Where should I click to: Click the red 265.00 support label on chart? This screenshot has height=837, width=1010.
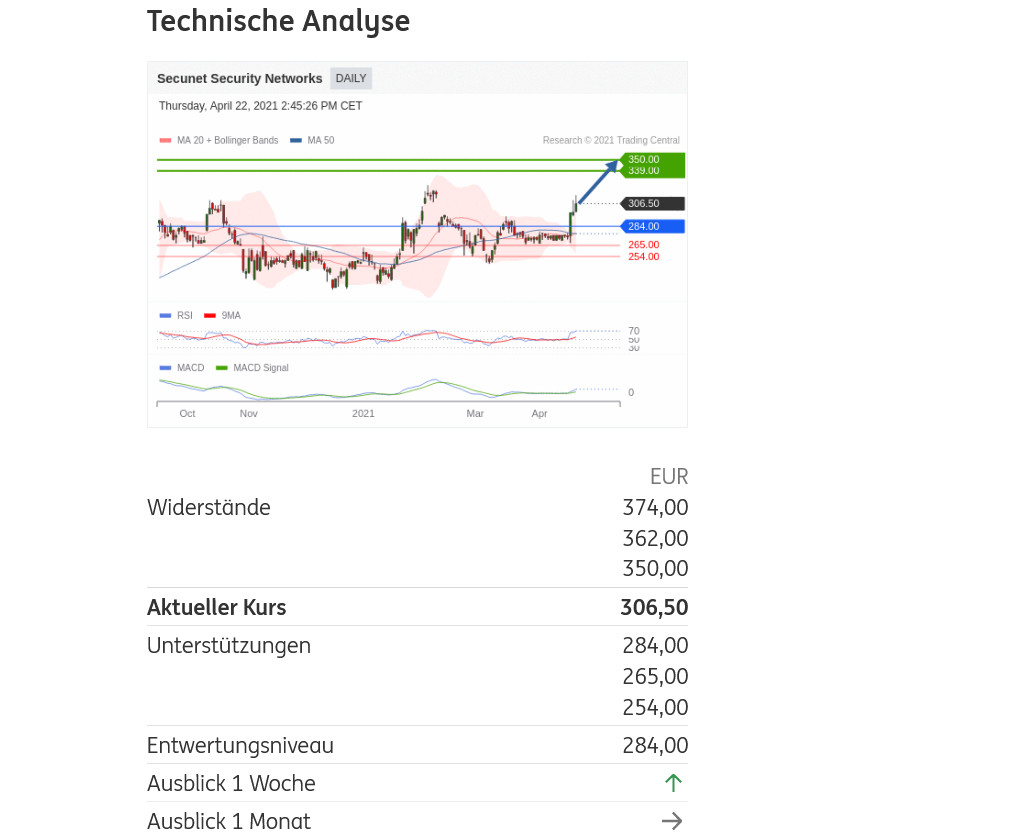(643, 245)
